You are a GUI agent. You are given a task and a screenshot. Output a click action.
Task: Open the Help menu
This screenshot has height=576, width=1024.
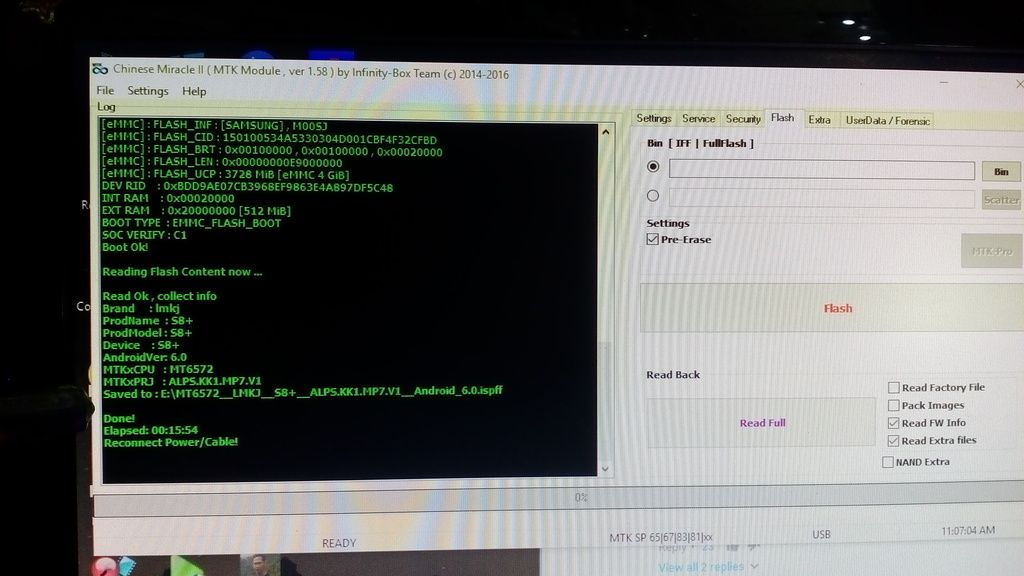[194, 91]
